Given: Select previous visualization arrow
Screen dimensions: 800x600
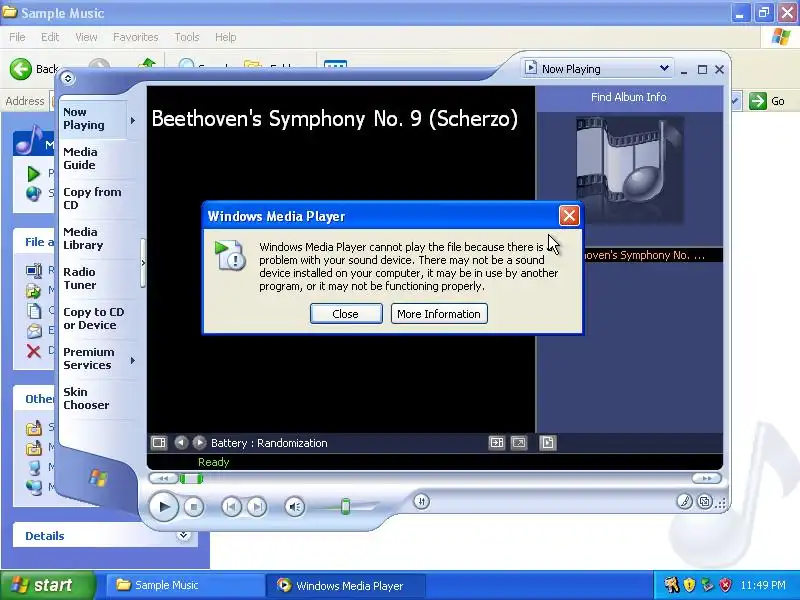Looking at the screenshot, I should pos(181,442).
